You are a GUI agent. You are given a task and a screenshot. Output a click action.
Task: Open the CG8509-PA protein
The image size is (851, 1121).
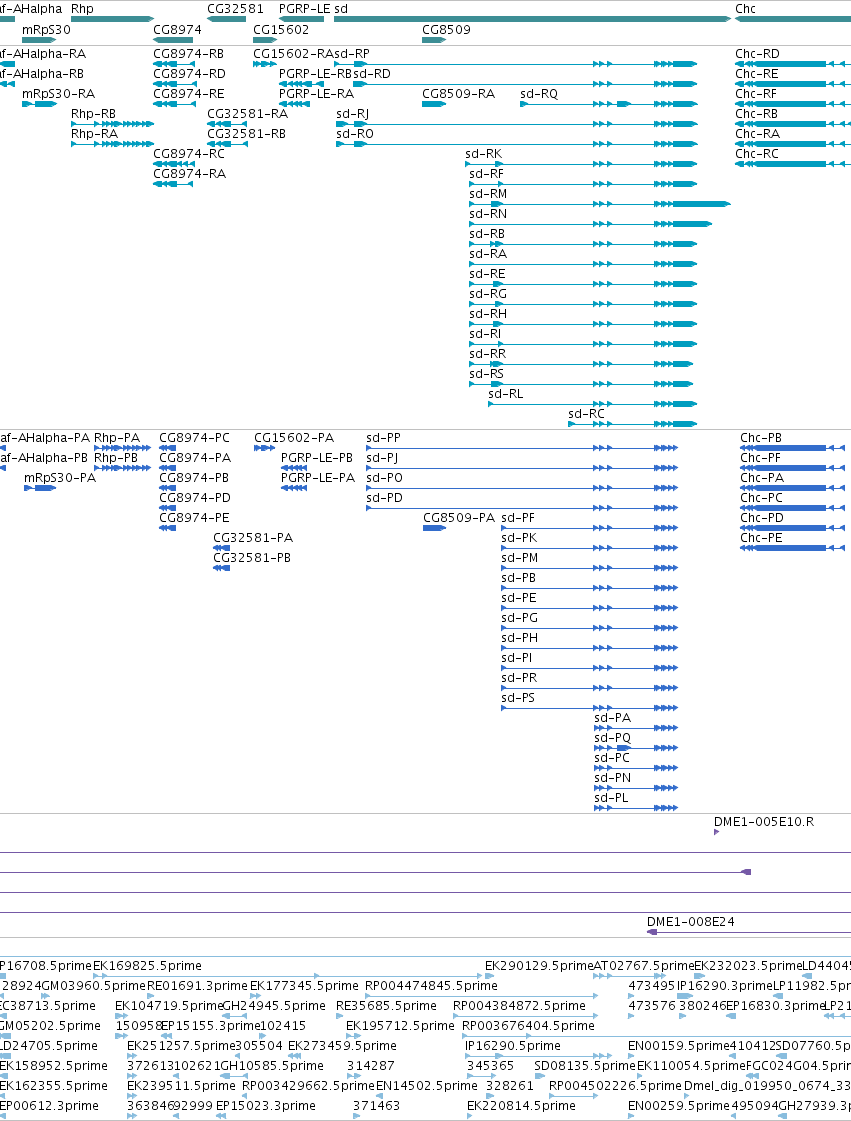(458, 518)
